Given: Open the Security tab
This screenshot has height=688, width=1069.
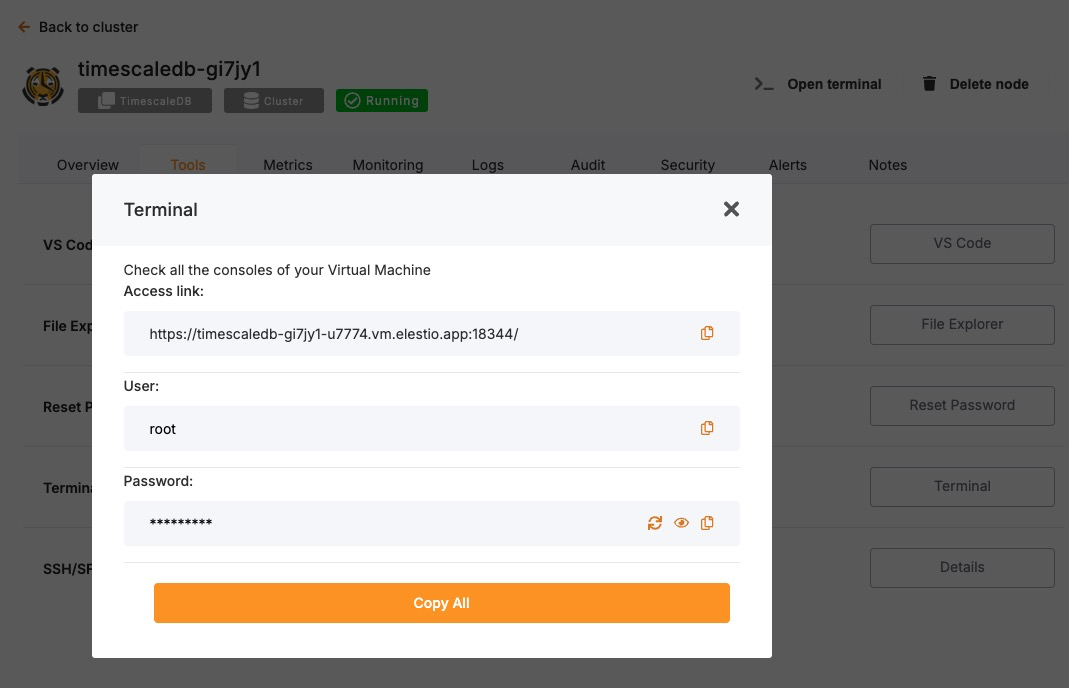Looking at the screenshot, I should click(687, 165).
